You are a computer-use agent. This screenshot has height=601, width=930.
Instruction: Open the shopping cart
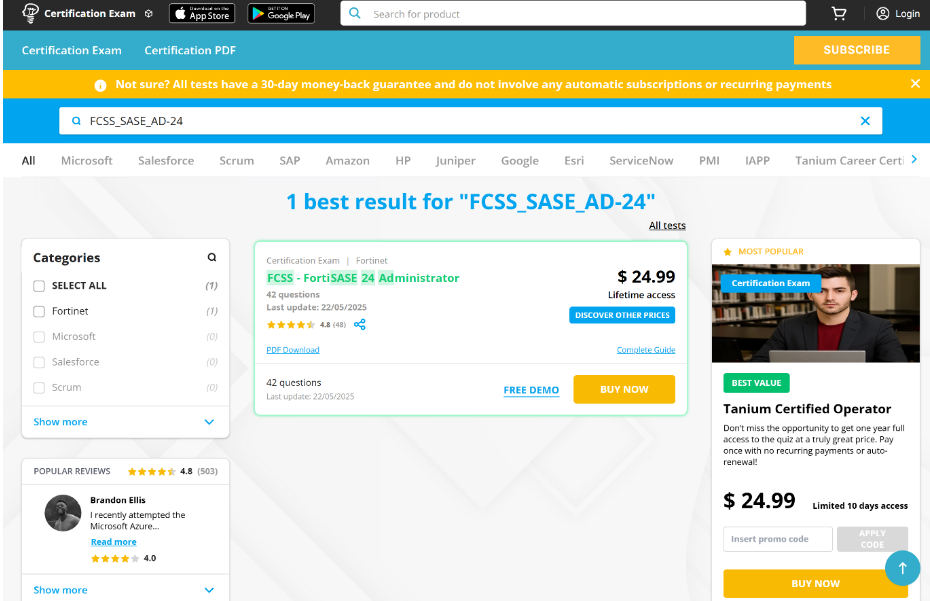(839, 13)
